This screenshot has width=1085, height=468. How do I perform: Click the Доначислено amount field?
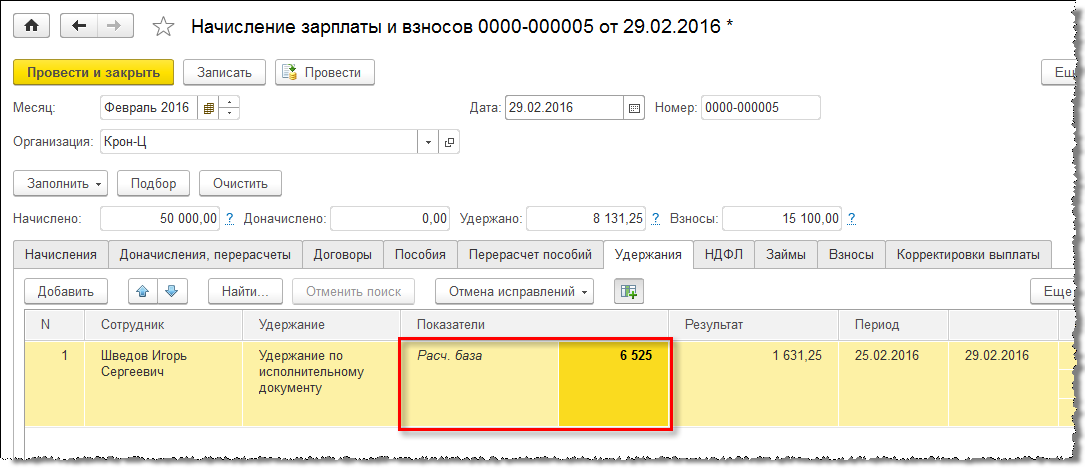(390, 219)
